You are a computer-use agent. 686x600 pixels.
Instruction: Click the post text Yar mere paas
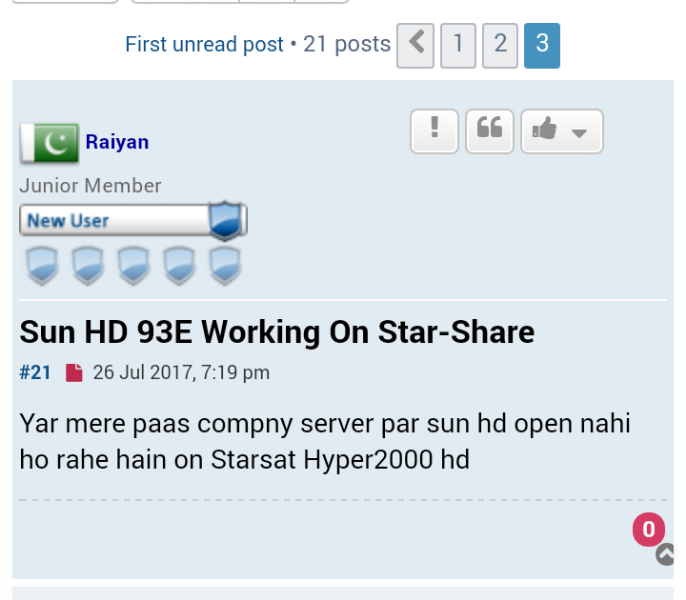pos(325,441)
